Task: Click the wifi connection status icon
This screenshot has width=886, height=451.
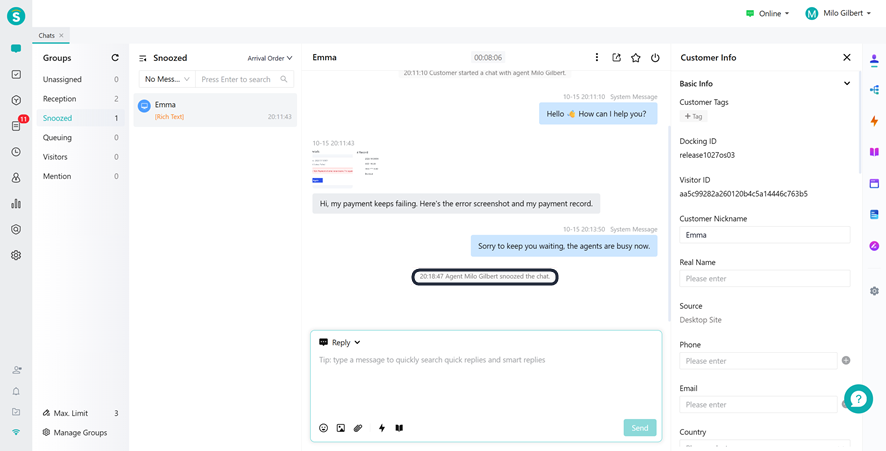Action: pyautogui.click(x=16, y=432)
